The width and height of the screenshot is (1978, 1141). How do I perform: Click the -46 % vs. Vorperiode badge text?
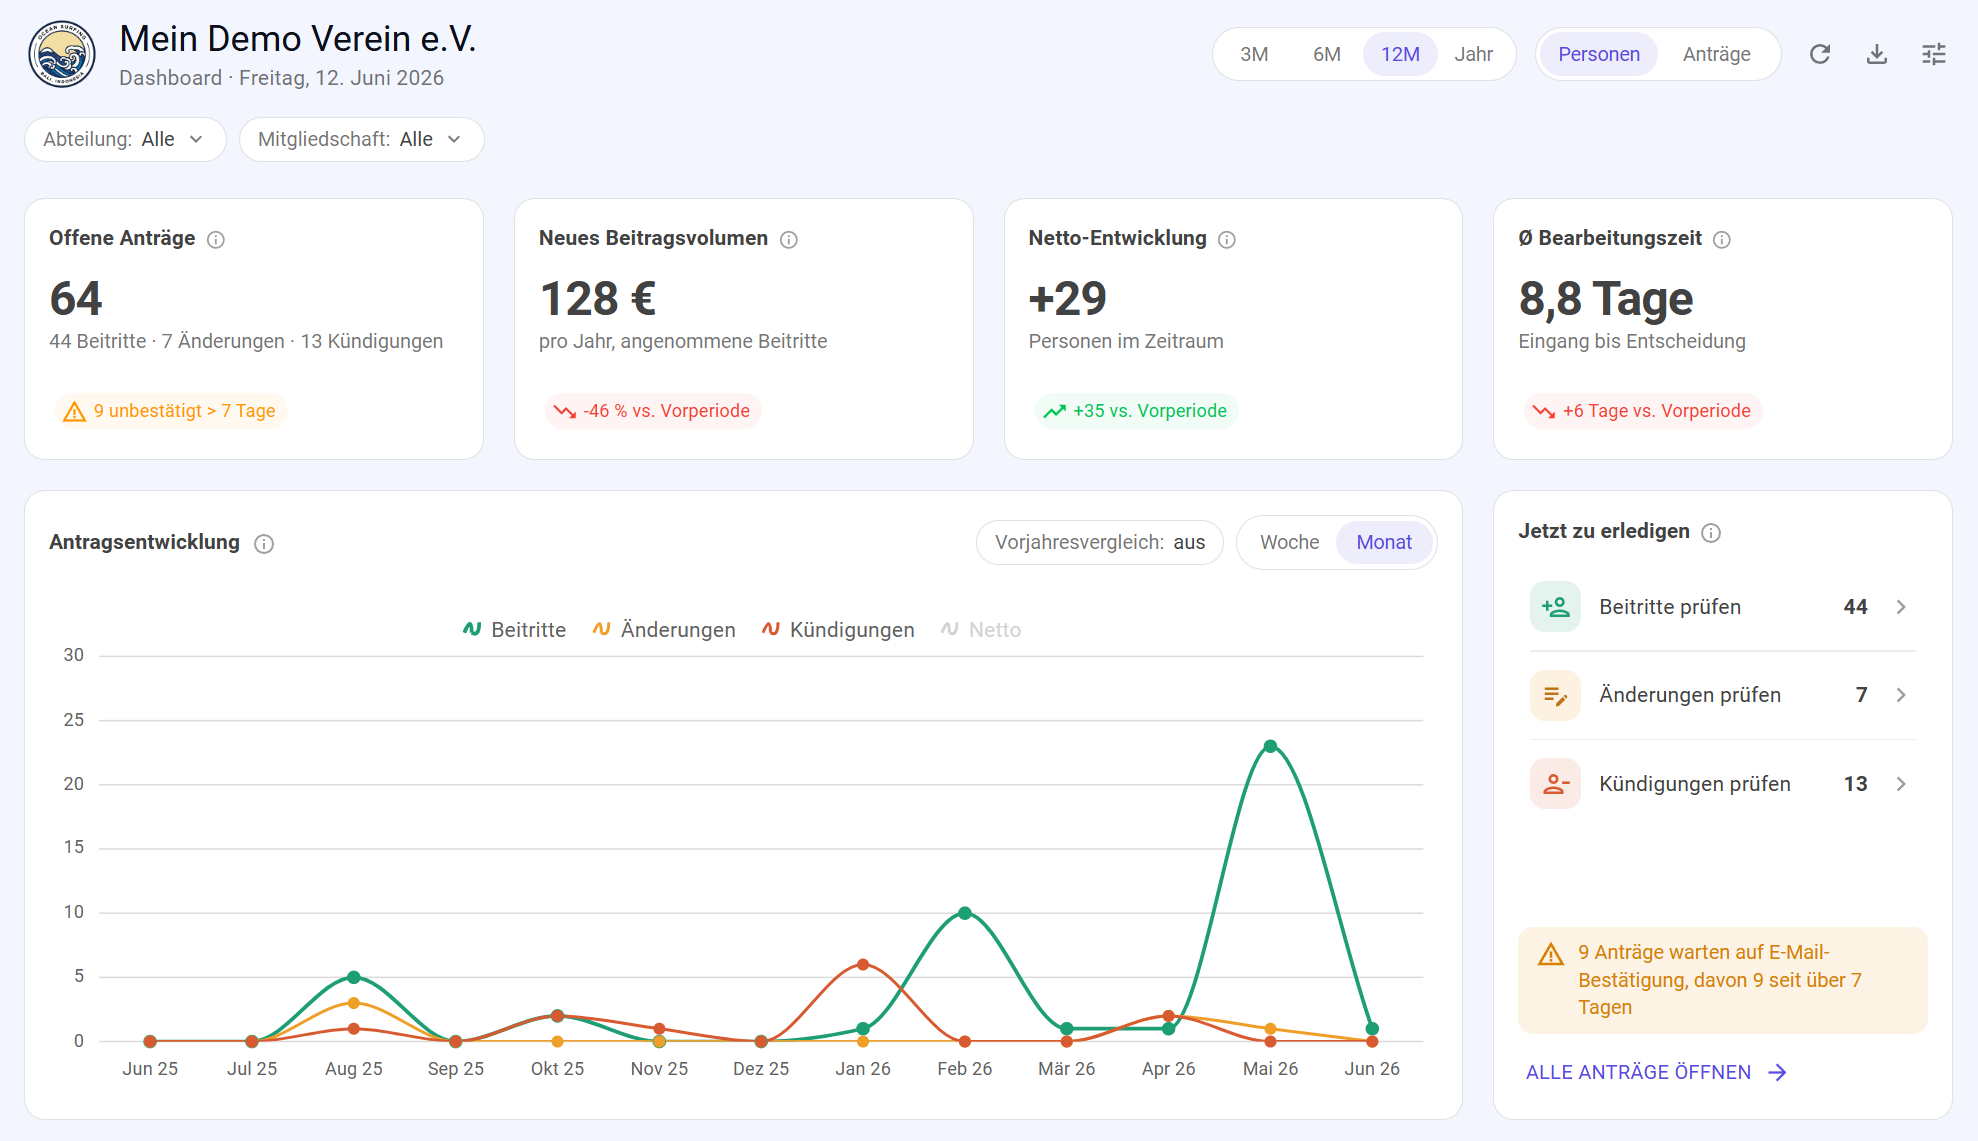click(667, 411)
